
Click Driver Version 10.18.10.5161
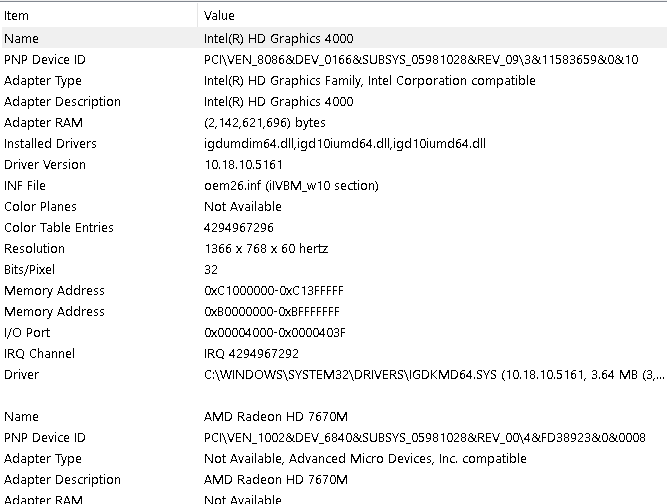pos(243,165)
